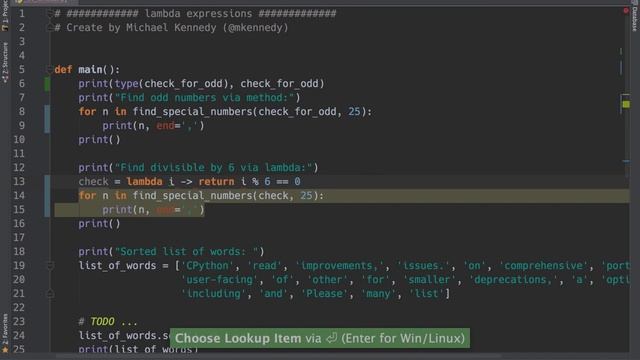Click the 'Michael Kennedy' comment text
This screenshot has height=360, width=640.
171,28
